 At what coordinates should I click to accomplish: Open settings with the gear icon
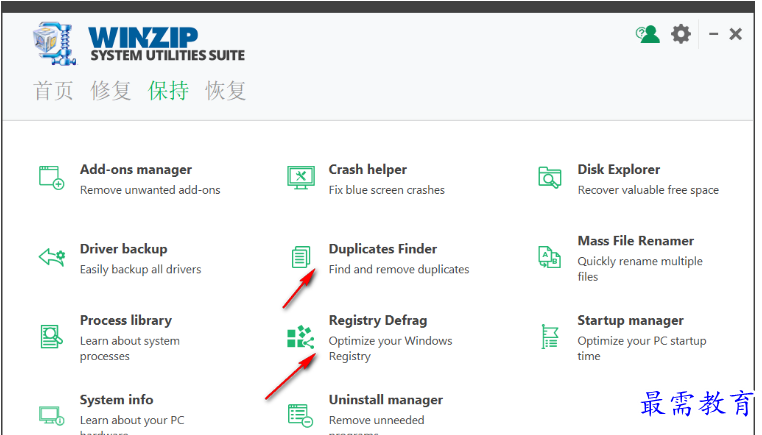681,34
